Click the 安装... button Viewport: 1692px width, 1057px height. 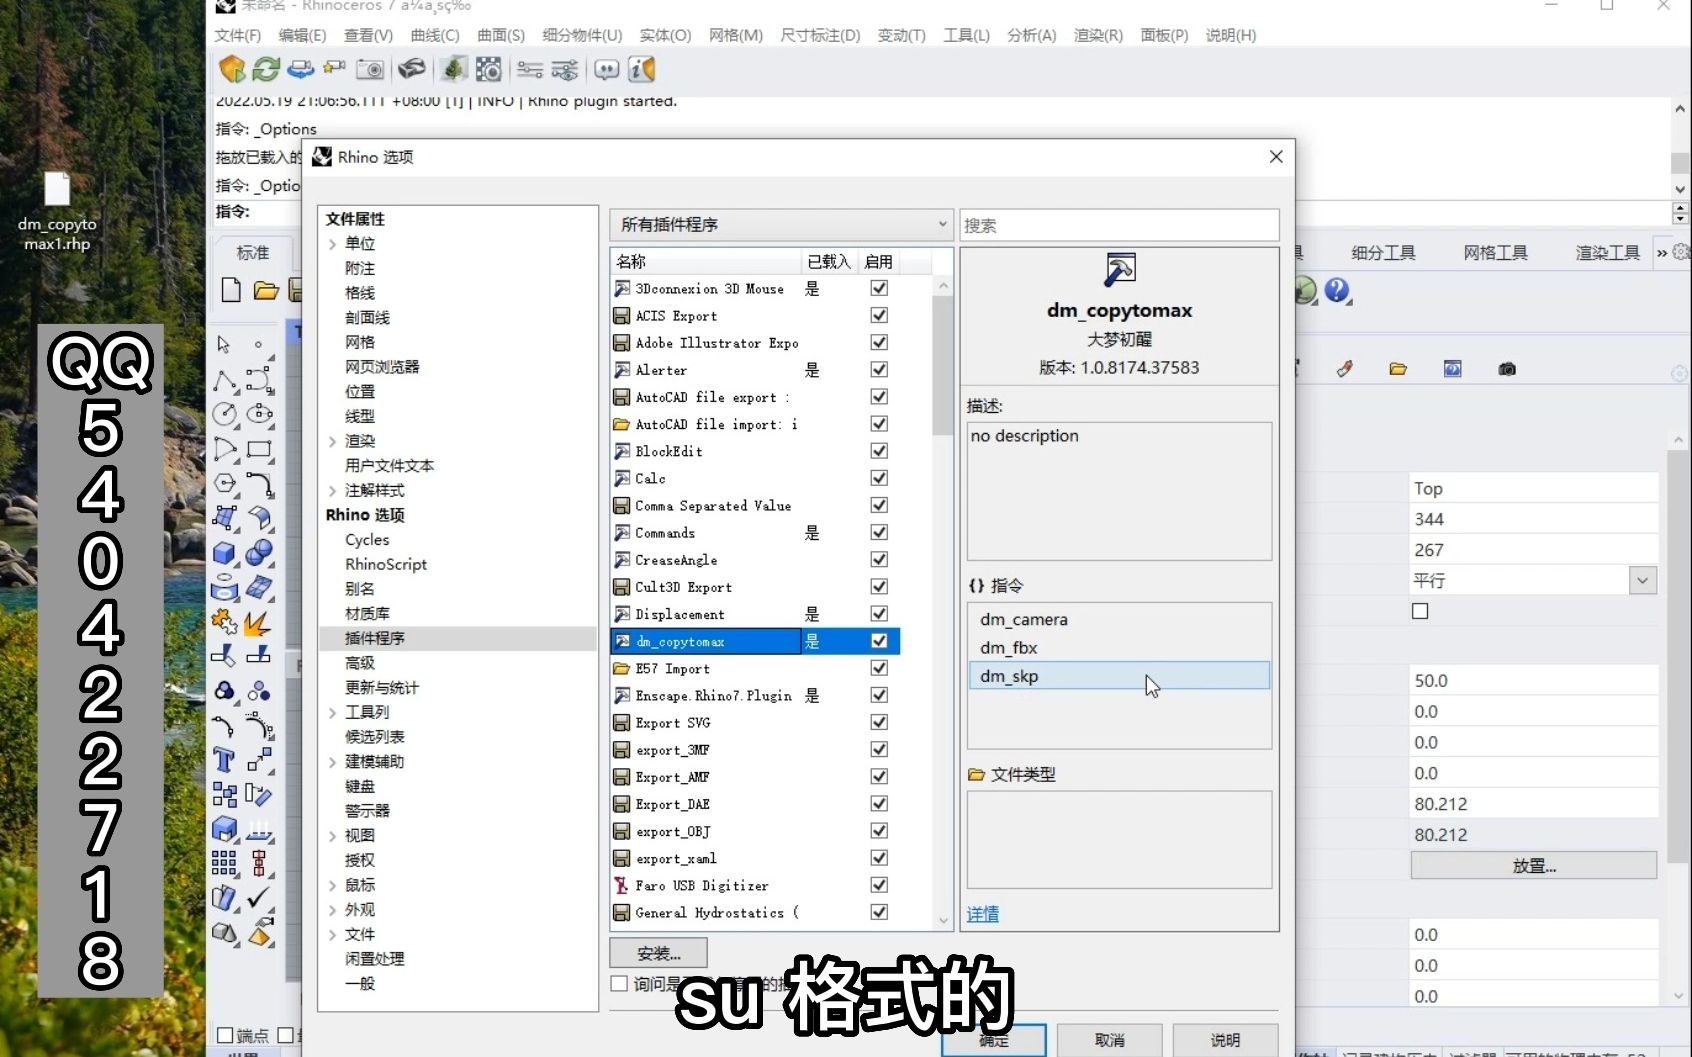(x=658, y=954)
